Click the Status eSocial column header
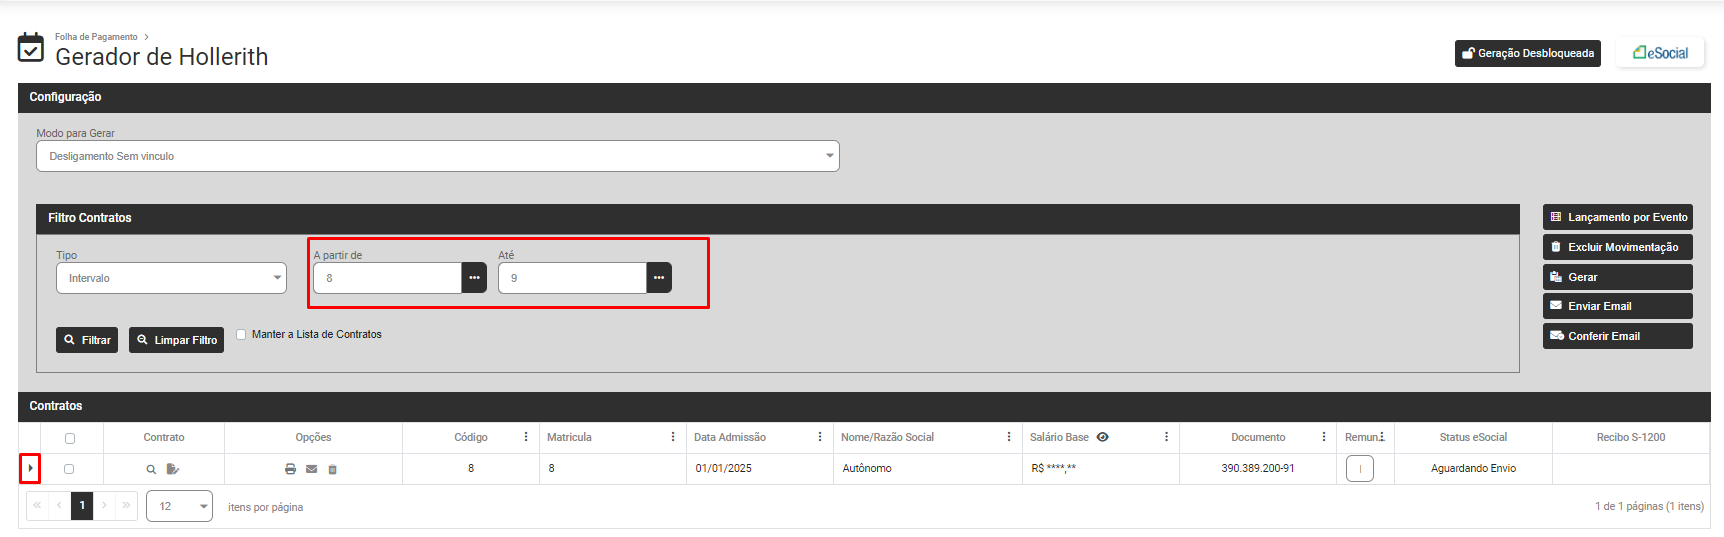The width and height of the screenshot is (1724, 537). [x=1473, y=437]
